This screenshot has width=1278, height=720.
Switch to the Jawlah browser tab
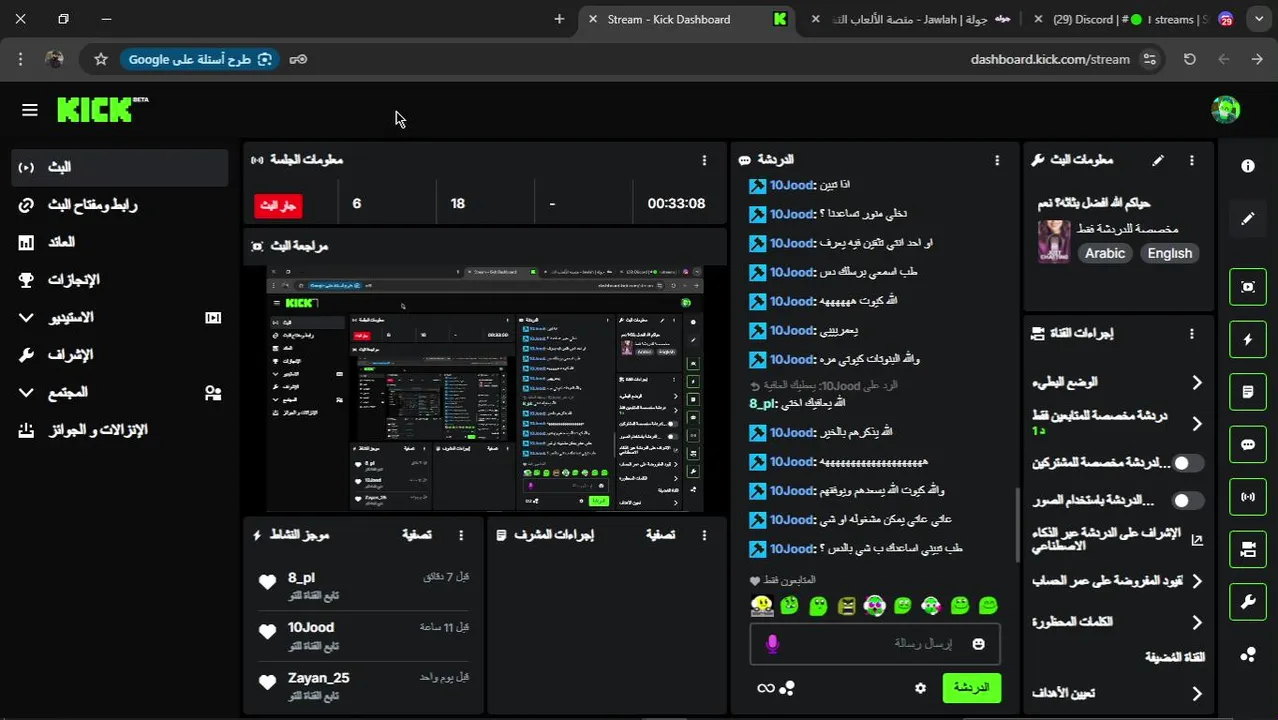(910, 19)
